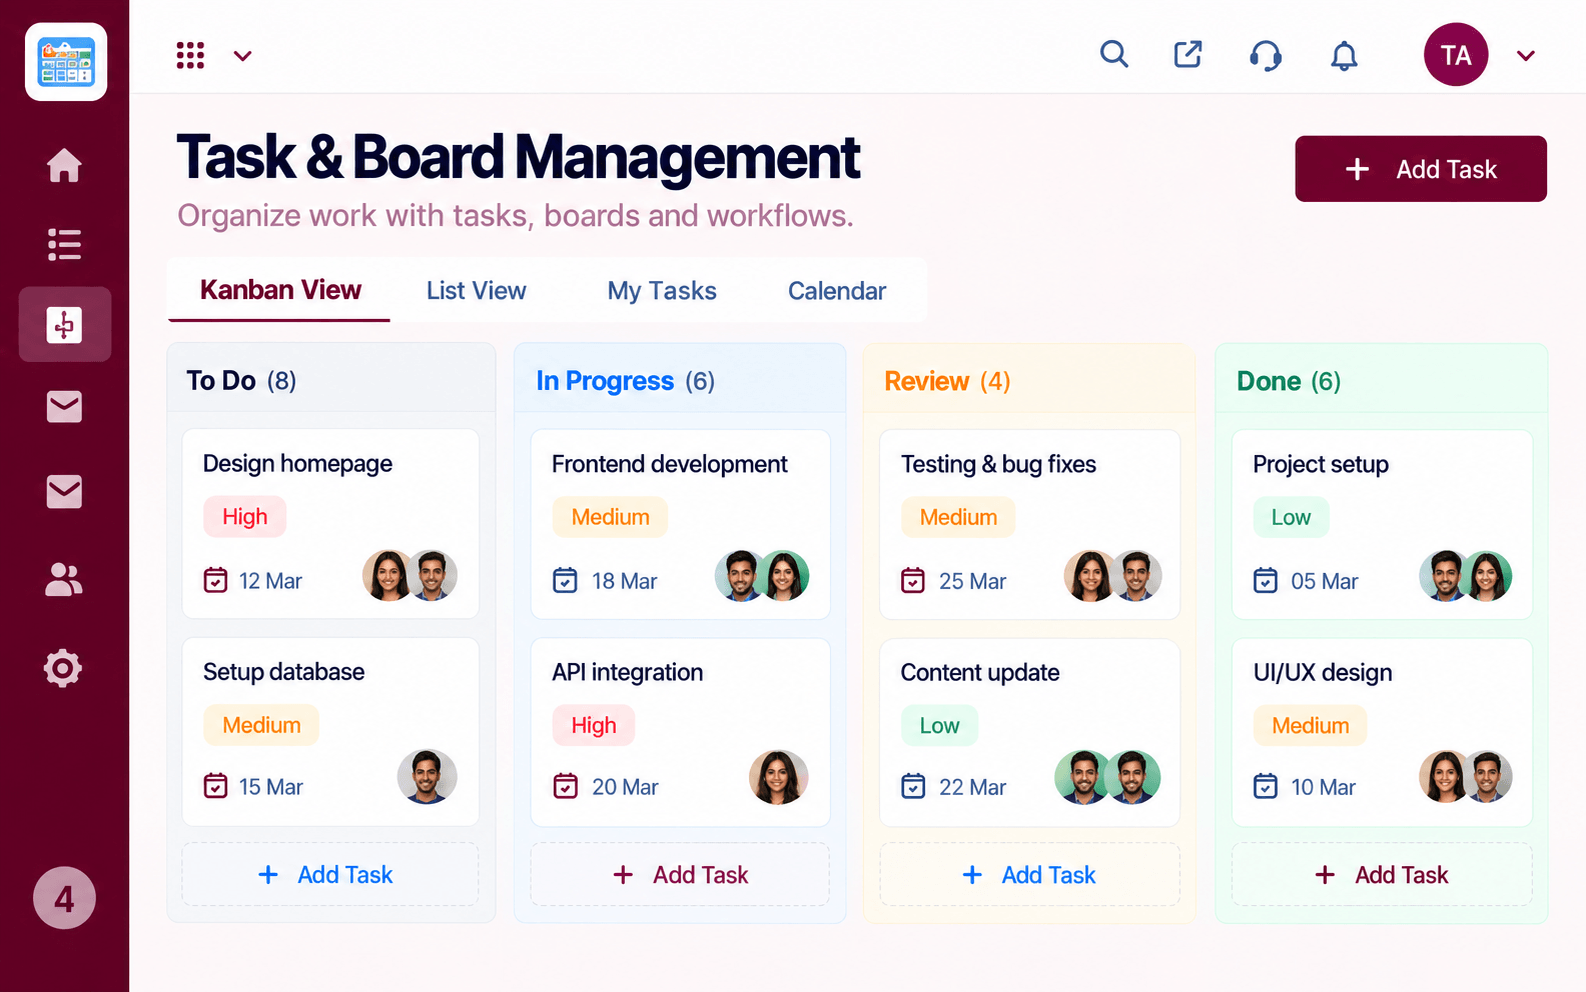Click the assignee avatars on Content update
Viewport: 1586px width, 992px height.
pos(1108,777)
